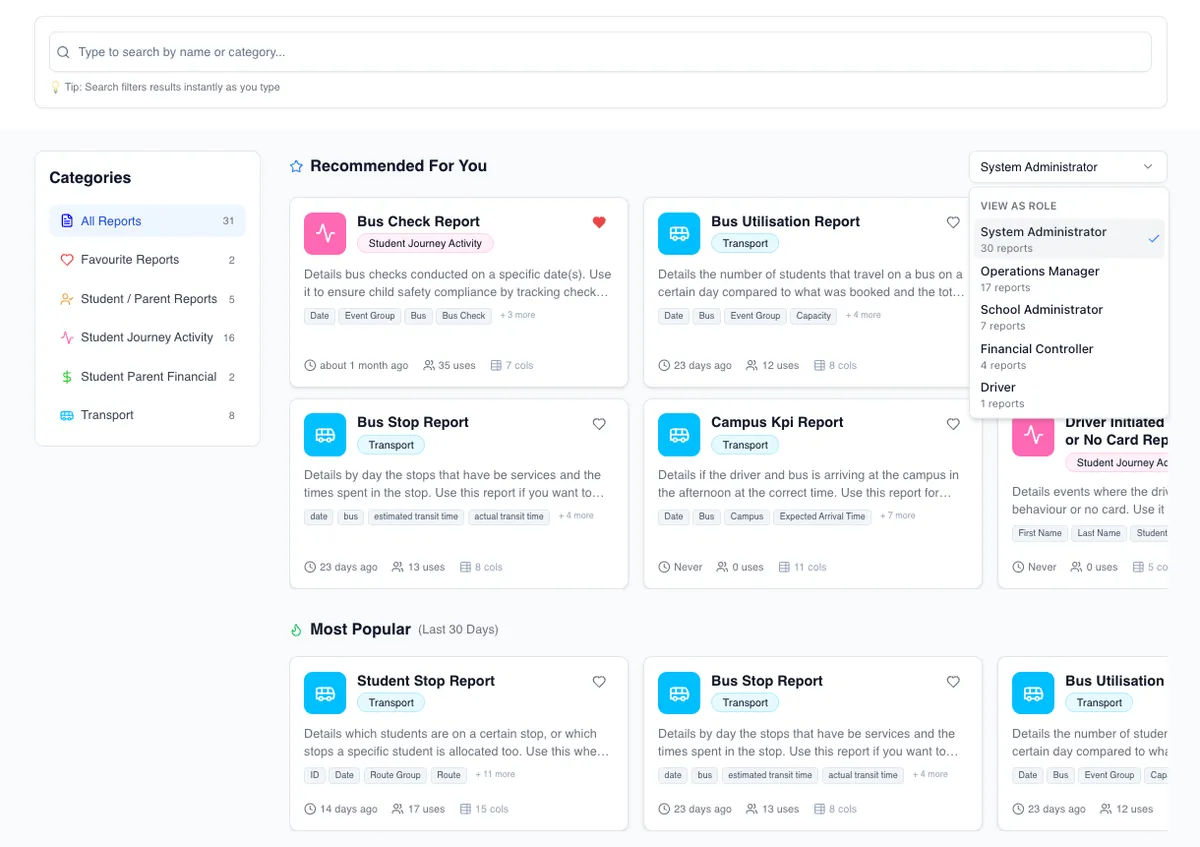Select Student Parent Financial category

click(x=147, y=377)
